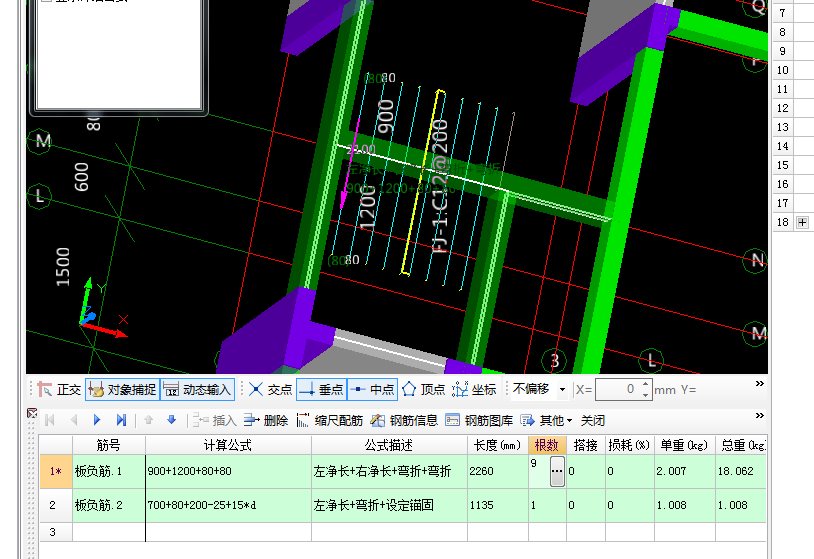Click 插入 insert row
The width and height of the screenshot is (814, 559).
click(215, 420)
